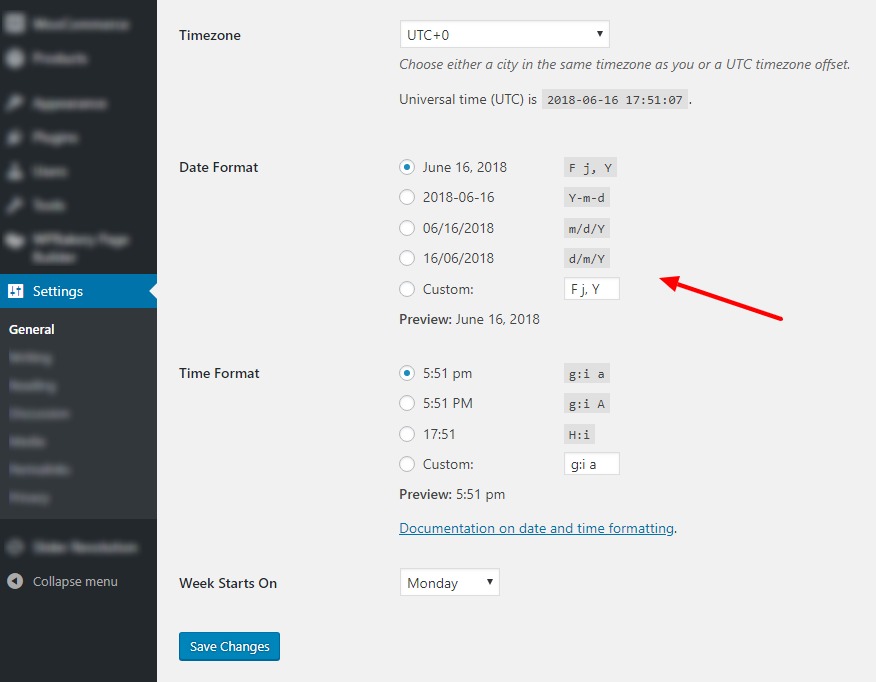Open Documentation on date and time formatting

coord(536,528)
